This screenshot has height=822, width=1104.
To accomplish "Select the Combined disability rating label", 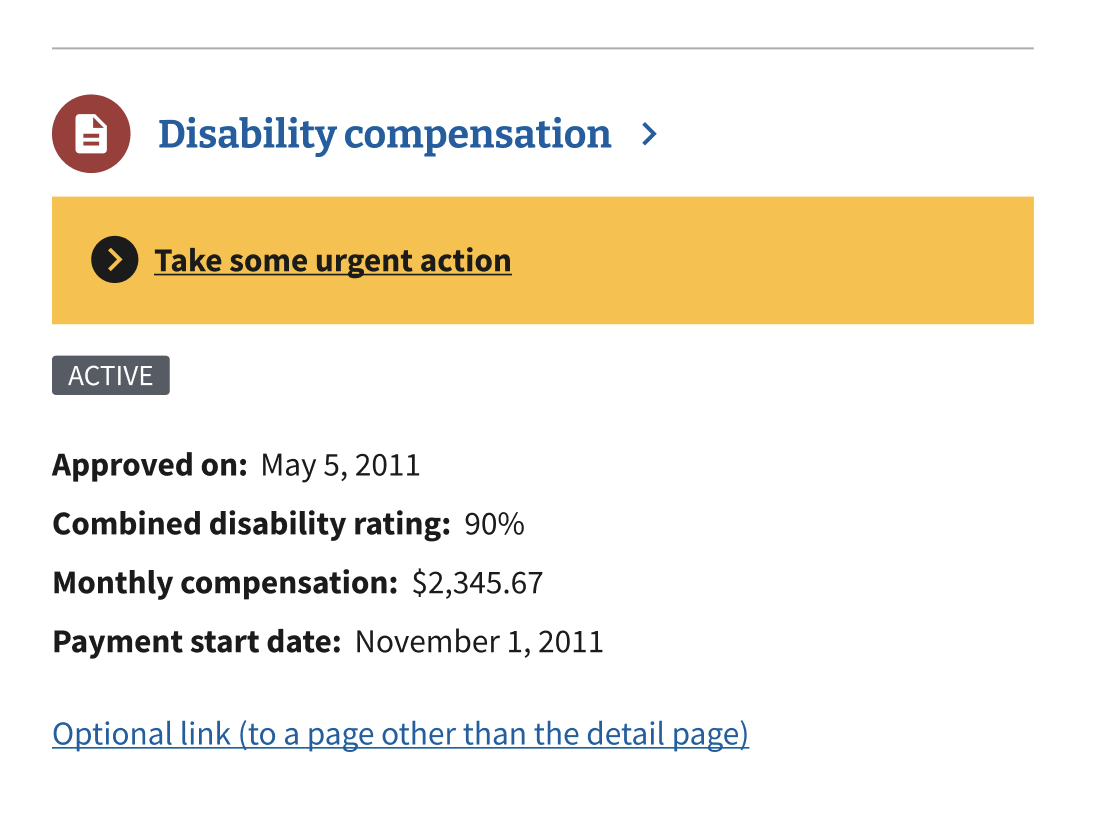I will (x=251, y=524).
